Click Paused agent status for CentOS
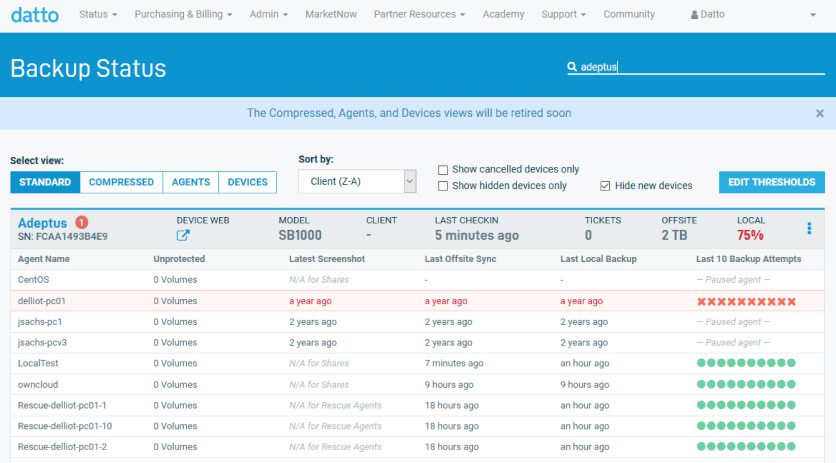The width and height of the screenshot is (836, 463). 733,280
